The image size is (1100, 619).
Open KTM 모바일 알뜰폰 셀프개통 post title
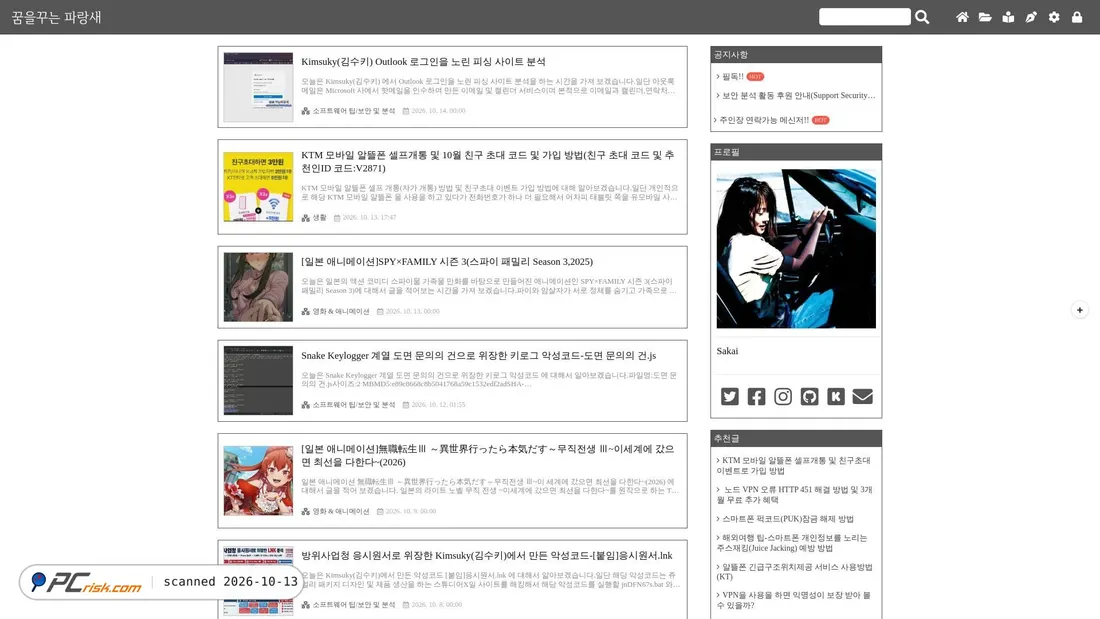pyautogui.click(x=488, y=161)
